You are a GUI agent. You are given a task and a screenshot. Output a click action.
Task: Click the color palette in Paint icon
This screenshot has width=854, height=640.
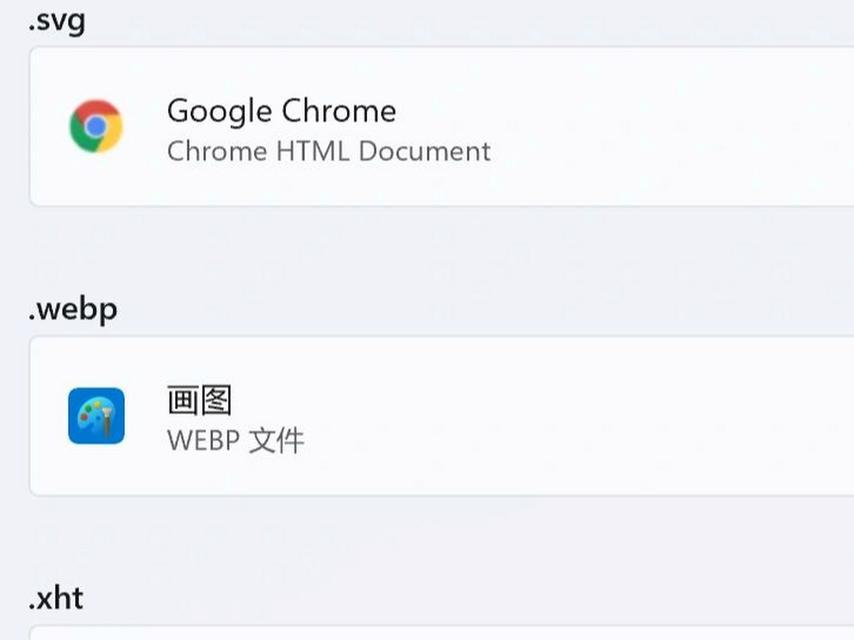pyautogui.click(x=93, y=418)
